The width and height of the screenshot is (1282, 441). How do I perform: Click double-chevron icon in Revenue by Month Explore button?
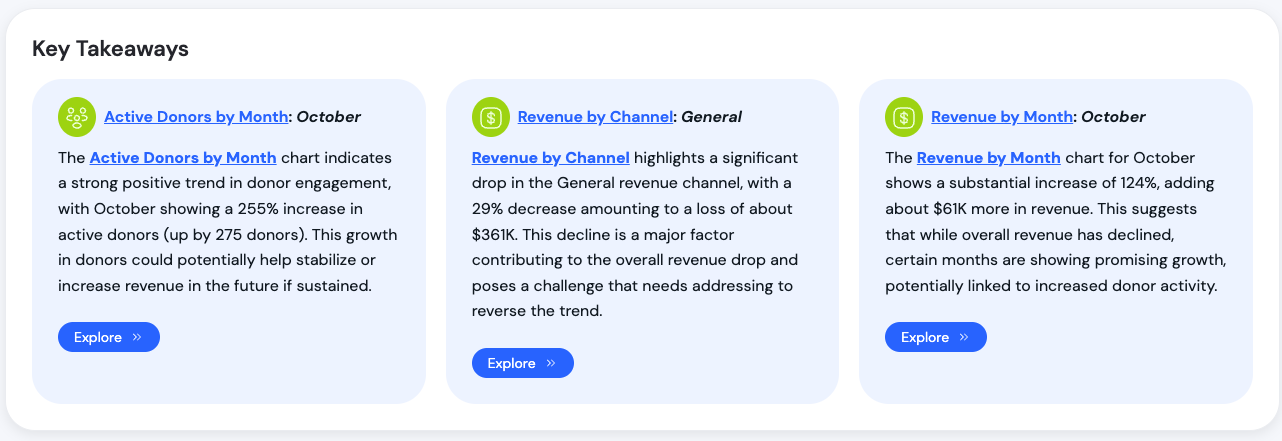click(x=964, y=338)
